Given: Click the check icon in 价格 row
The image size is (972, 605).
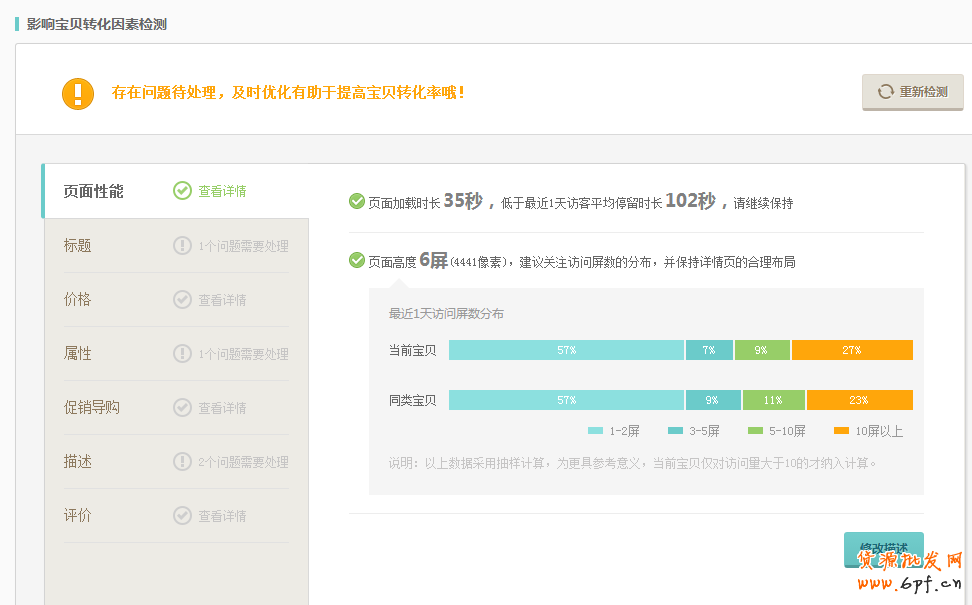Looking at the screenshot, I should [182, 299].
